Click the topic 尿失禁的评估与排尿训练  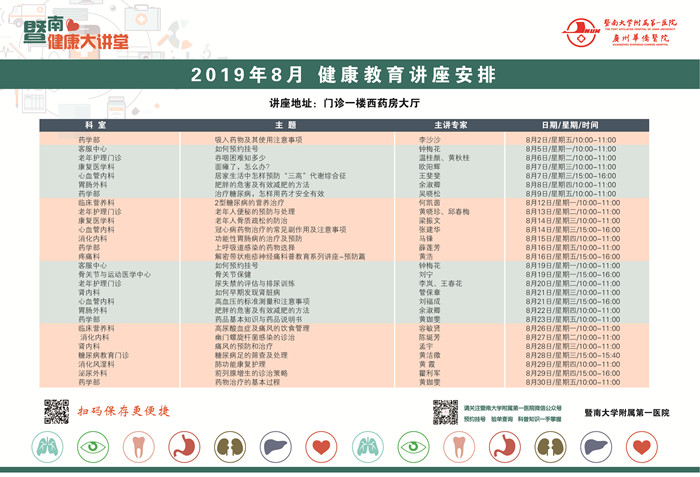click(255, 284)
